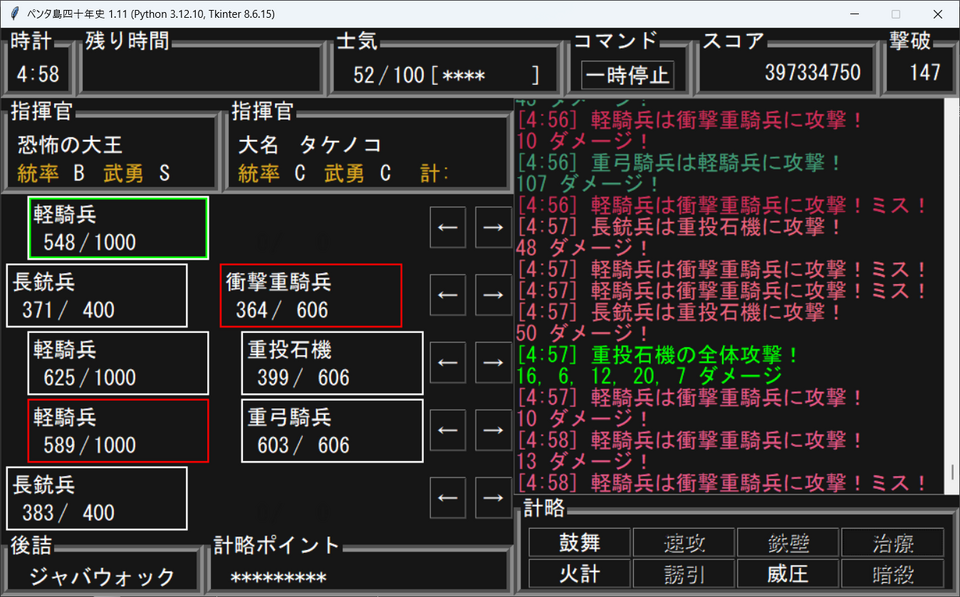This screenshot has width=960, height=597.
Task: Use the 火計 fire stratagem
Action: pyautogui.click(x=579, y=574)
